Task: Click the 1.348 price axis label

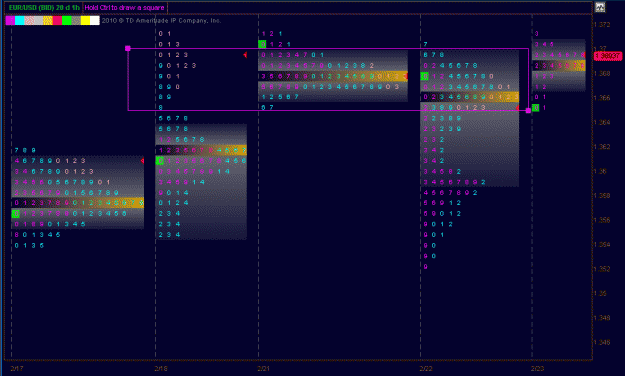Action: coord(602,318)
